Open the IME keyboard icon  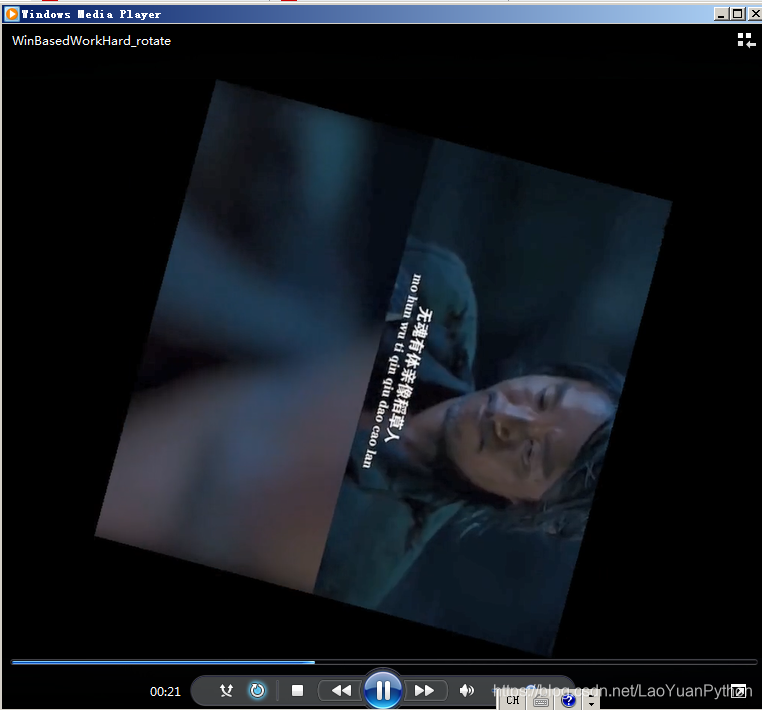coord(541,702)
